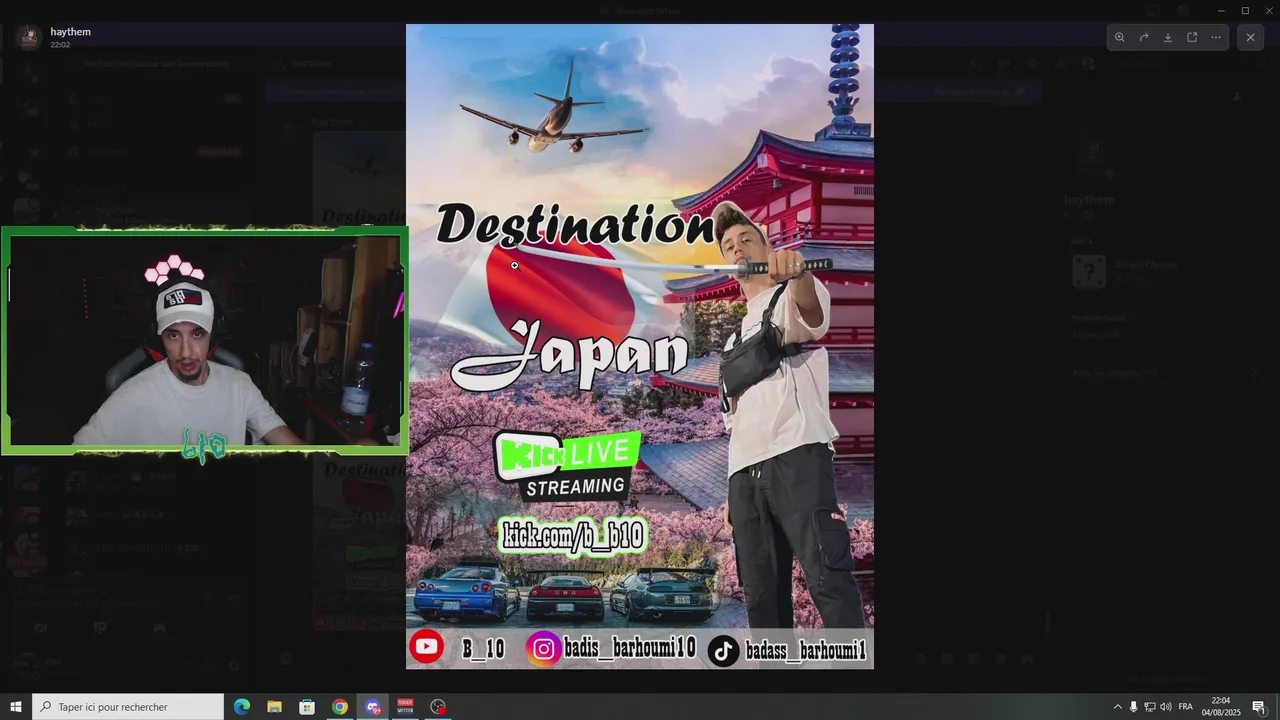Image resolution: width=1280 pixels, height=720 pixels.
Task: Click the Taper ici pour rechercher box
Action: tap(128, 707)
